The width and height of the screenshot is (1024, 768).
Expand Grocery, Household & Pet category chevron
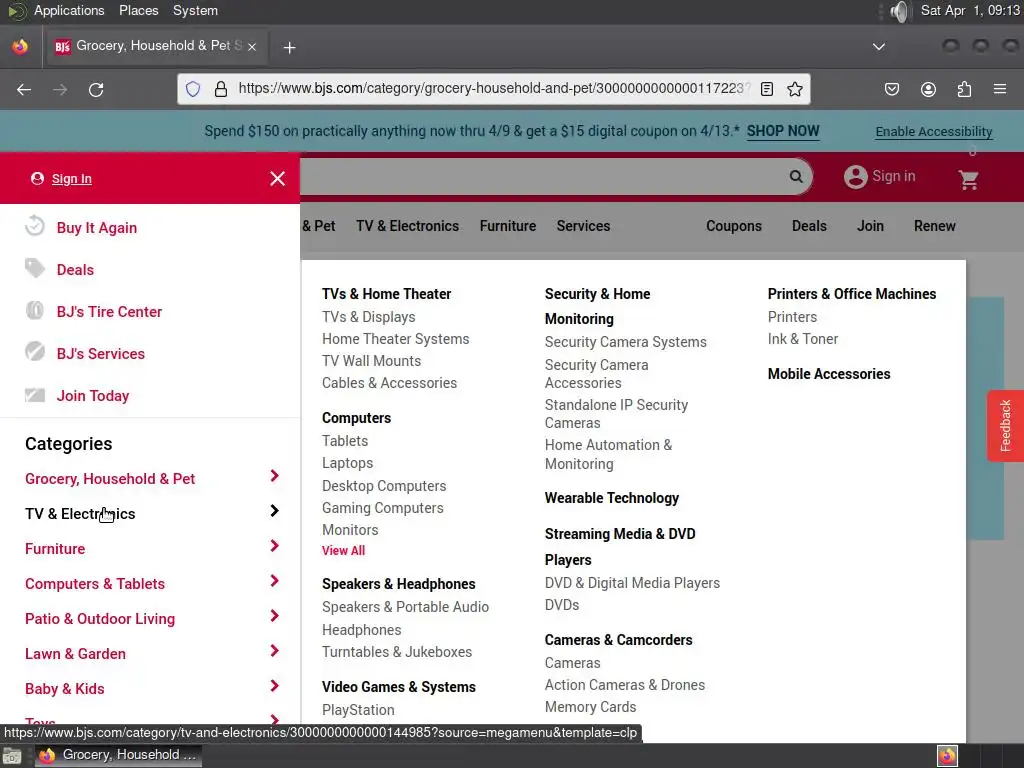[274, 476]
